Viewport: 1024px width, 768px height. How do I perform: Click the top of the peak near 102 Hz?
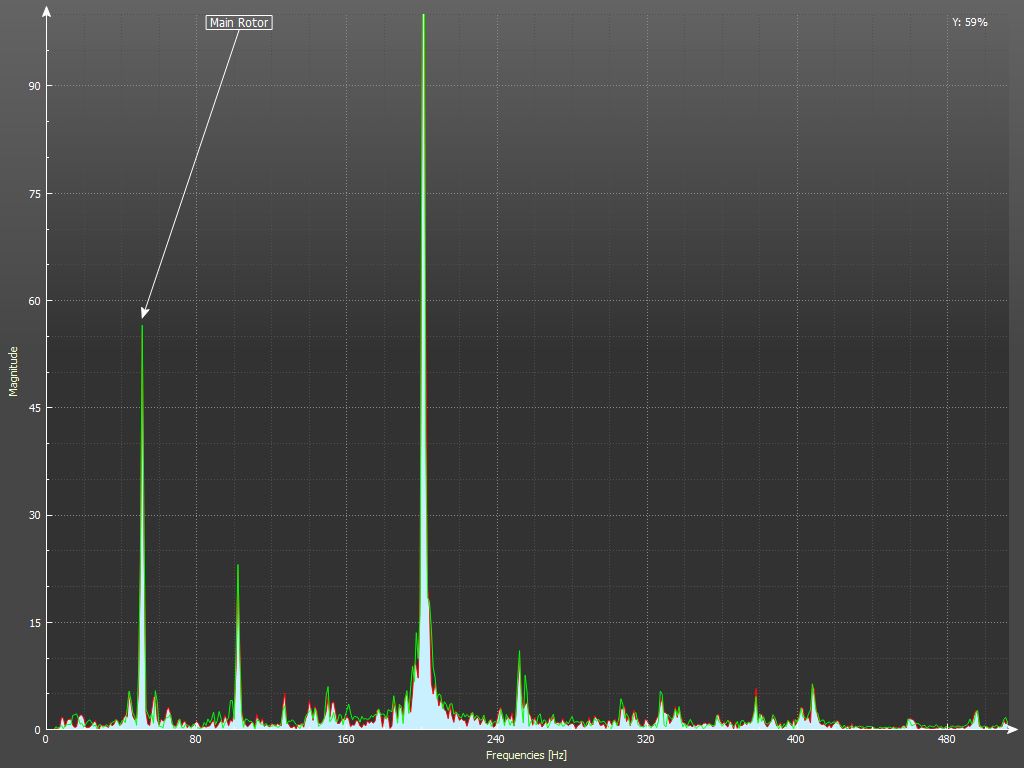[x=237, y=567]
